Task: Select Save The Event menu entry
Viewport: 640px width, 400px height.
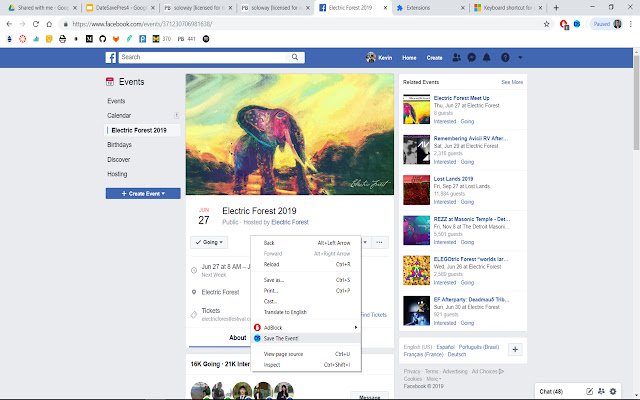Action: (x=306, y=338)
